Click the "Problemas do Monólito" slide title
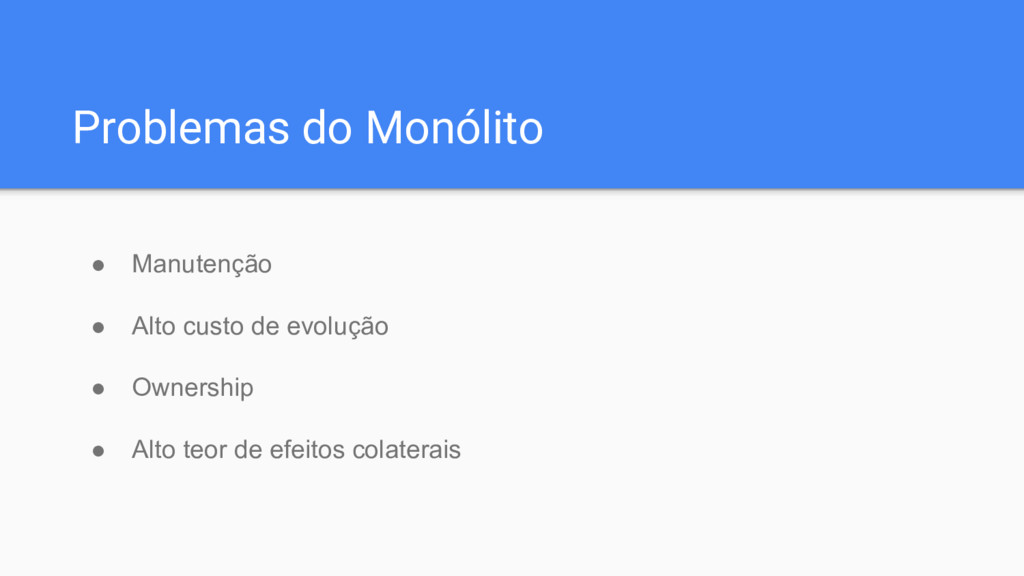1024x576 pixels. tap(308, 127)
